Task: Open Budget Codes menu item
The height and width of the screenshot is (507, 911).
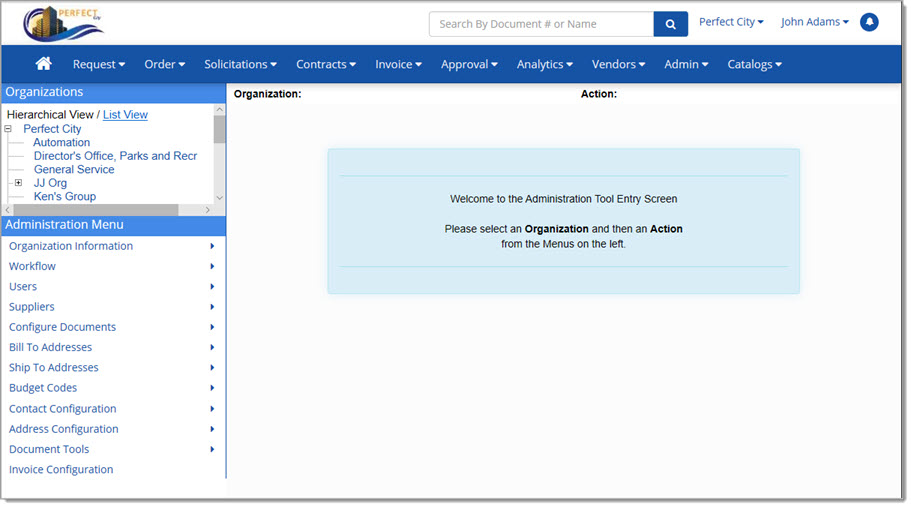Action: 42,388
